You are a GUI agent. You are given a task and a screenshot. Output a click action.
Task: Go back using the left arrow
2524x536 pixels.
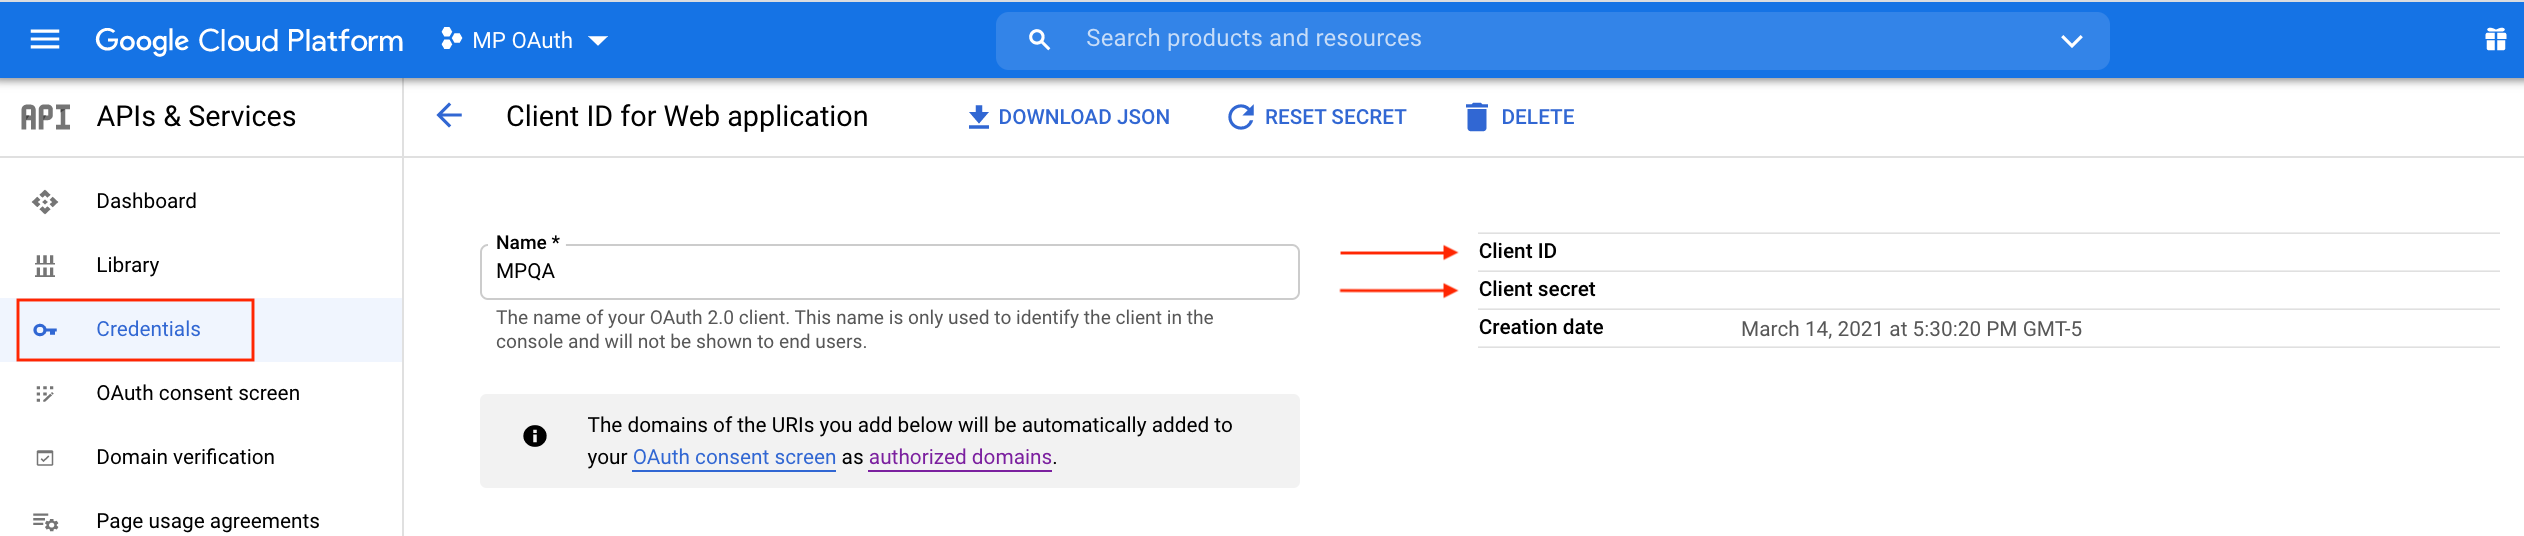(x=450, y=116)
